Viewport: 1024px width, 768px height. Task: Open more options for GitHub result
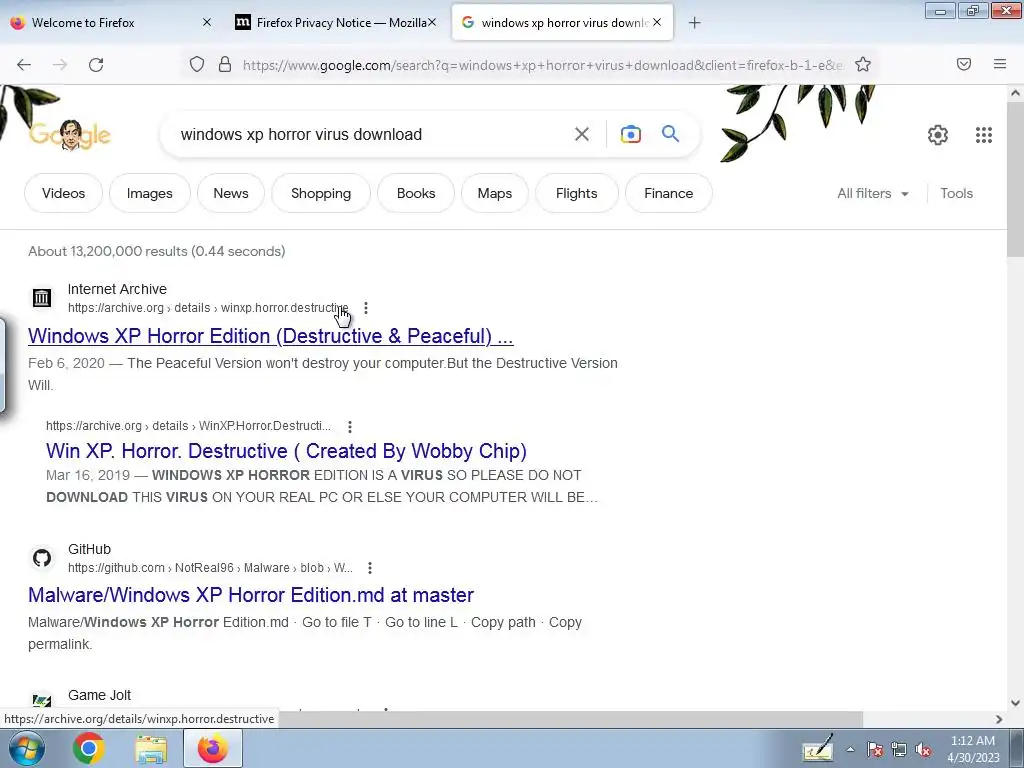370,568
